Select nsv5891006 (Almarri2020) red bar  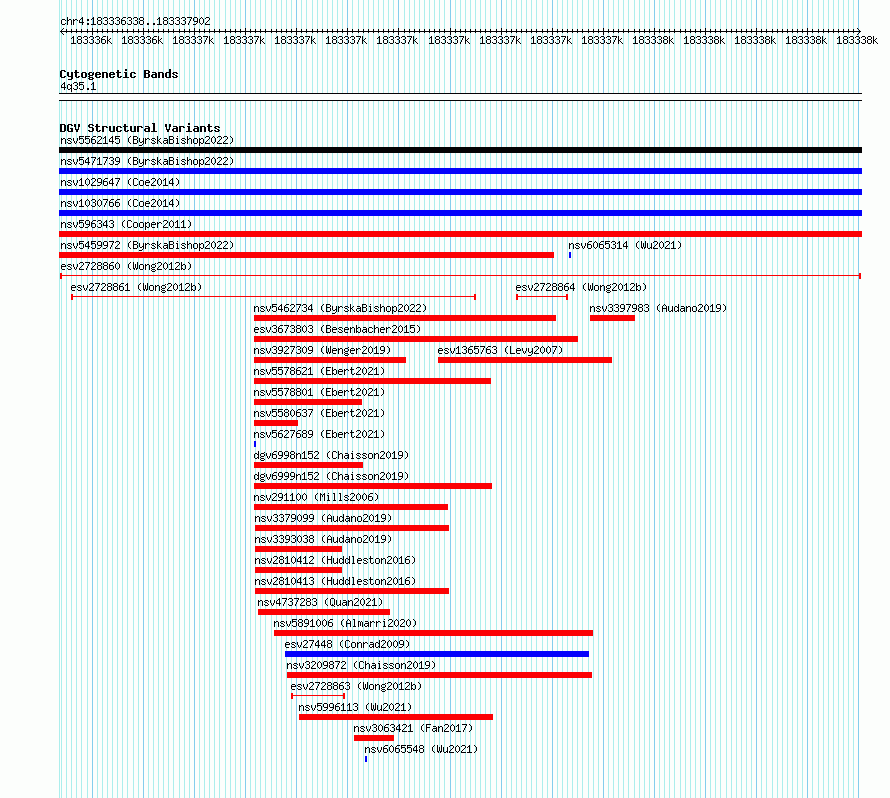433,633
